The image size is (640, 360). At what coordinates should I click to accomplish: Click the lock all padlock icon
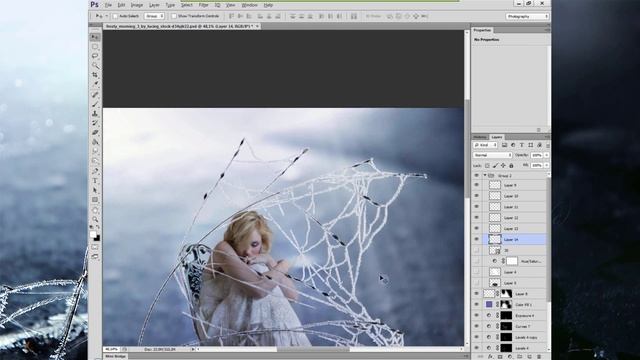pyautogui.click(x=511, y=166)
